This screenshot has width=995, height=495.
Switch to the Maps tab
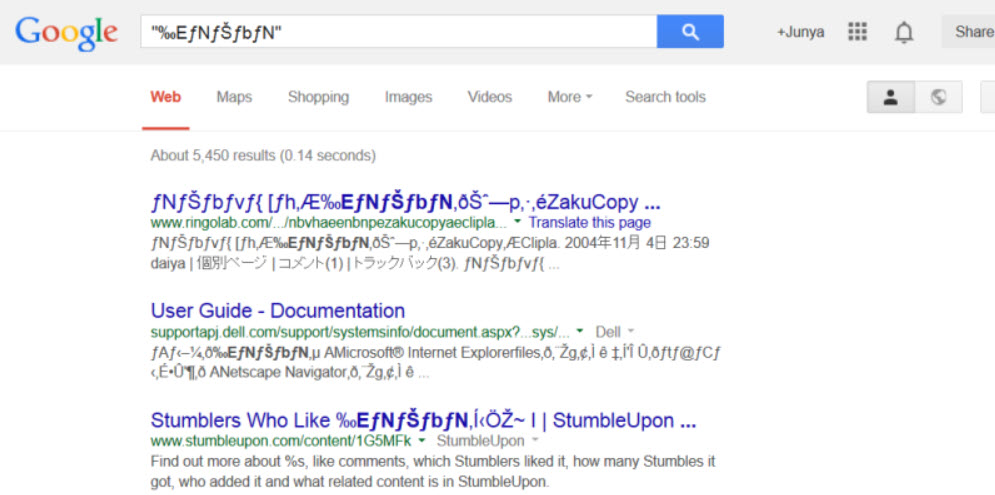point(234,97)
